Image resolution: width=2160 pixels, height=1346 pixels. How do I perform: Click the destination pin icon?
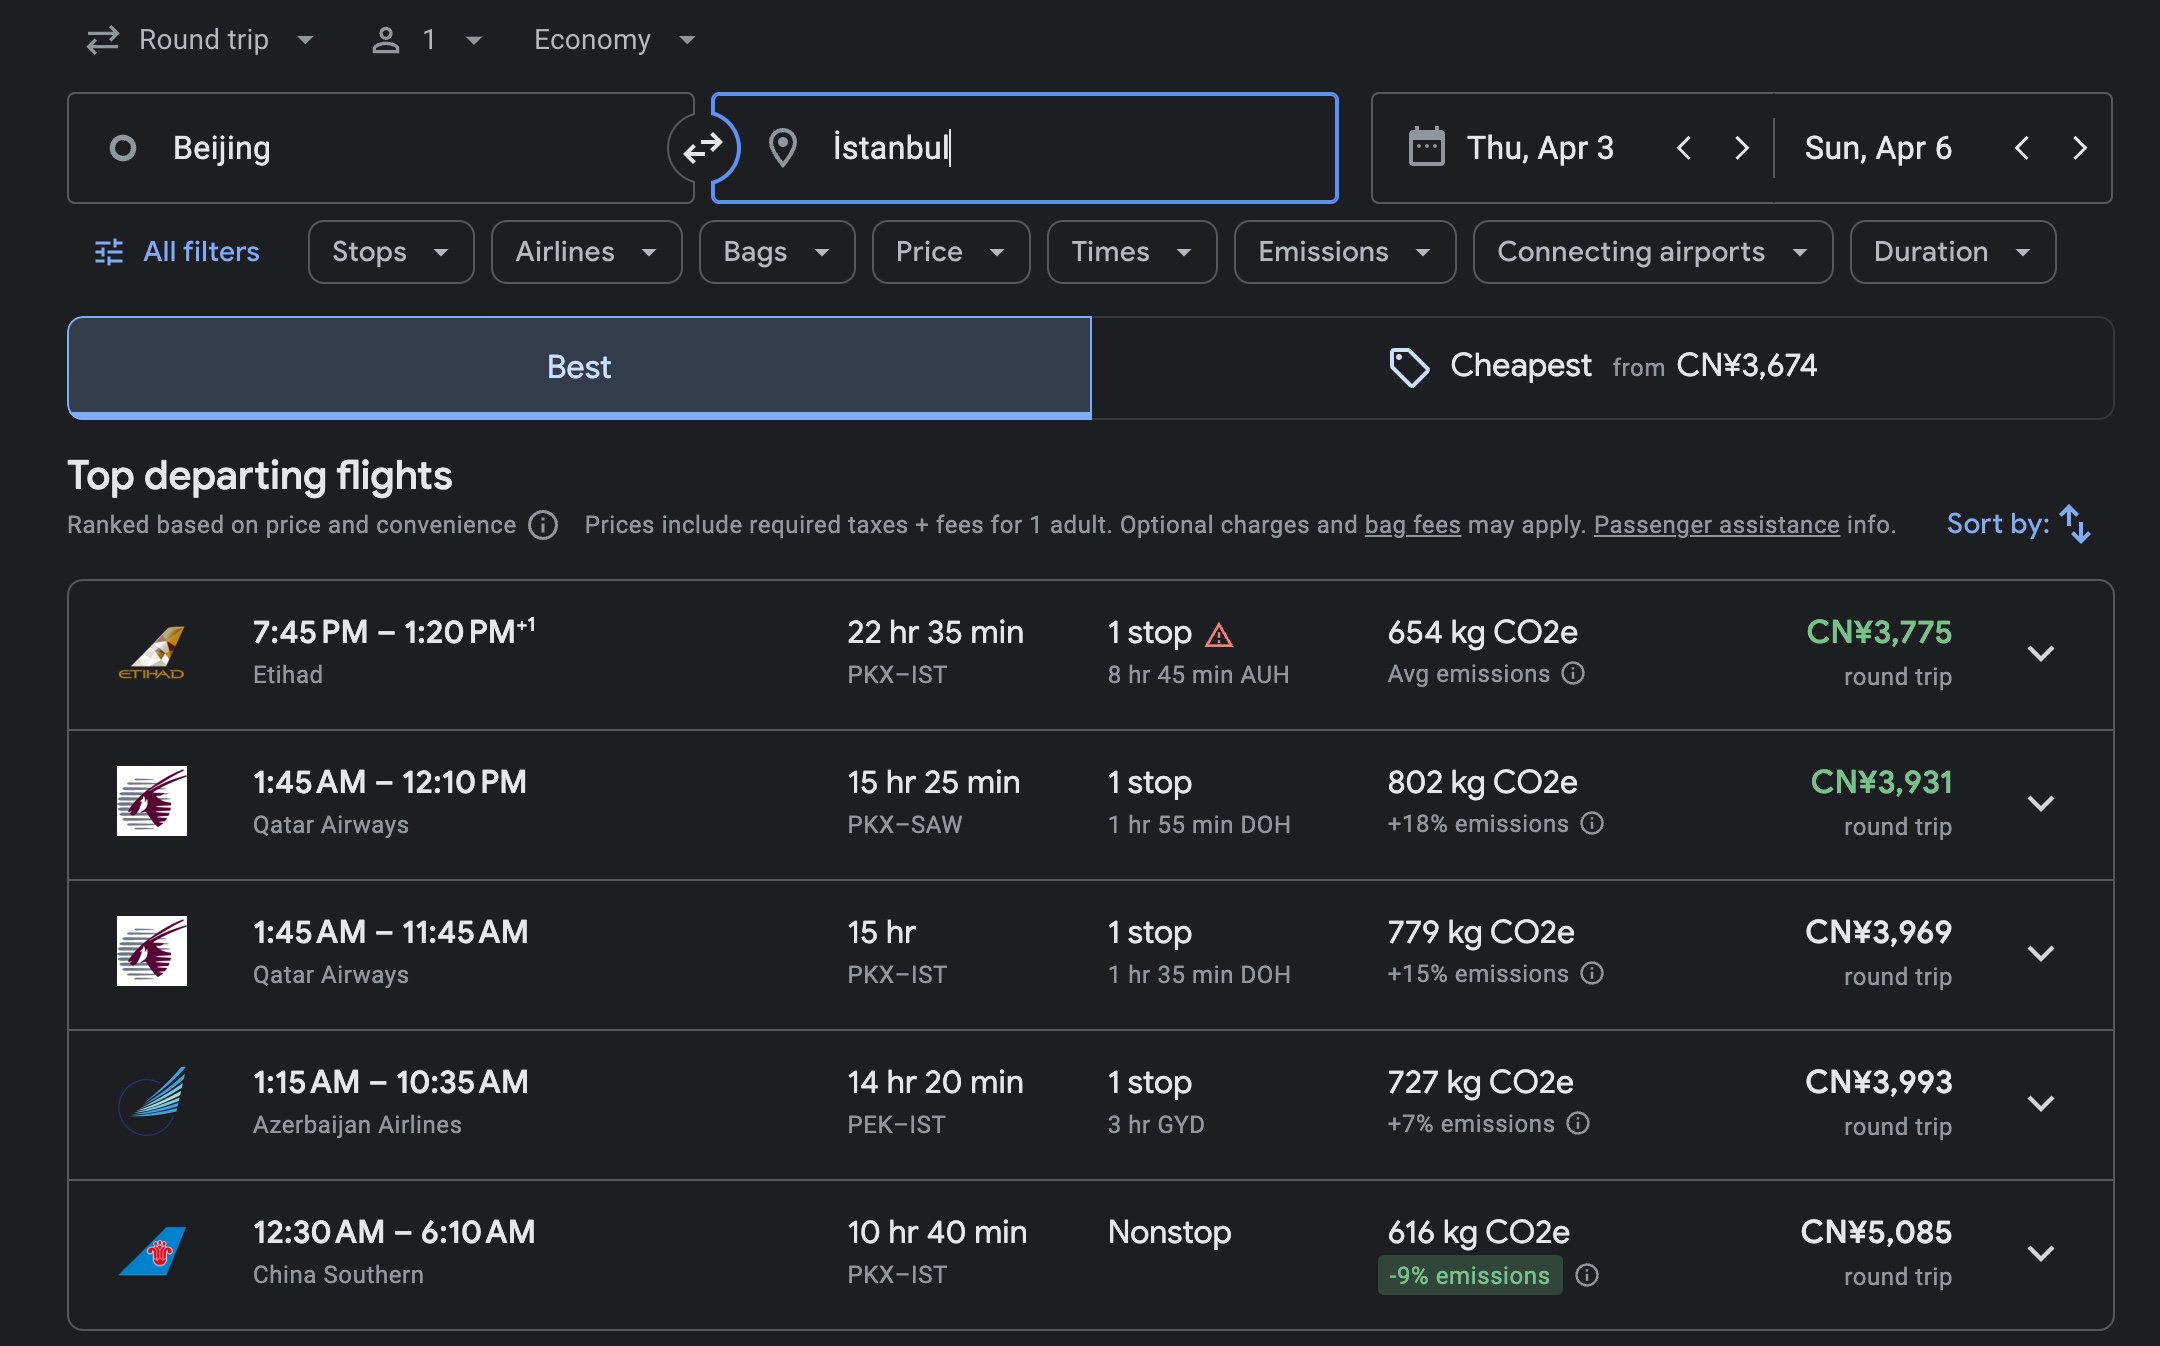[x=782, y=148]
